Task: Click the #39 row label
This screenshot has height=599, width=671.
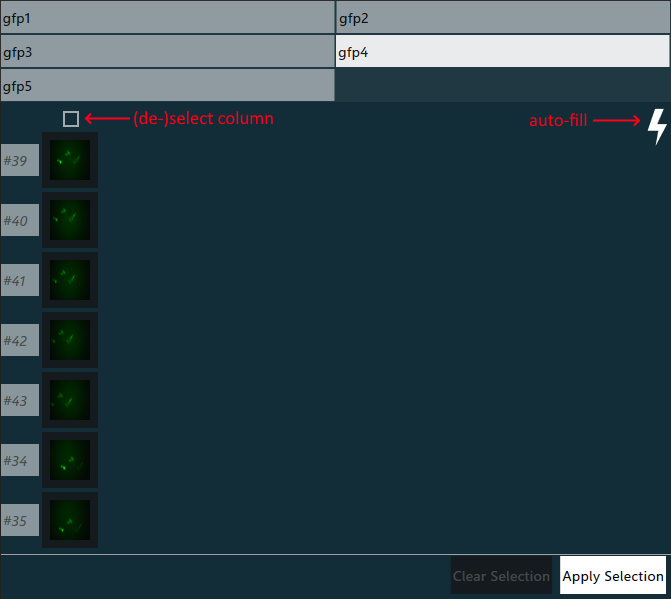Action: point(20,160)
